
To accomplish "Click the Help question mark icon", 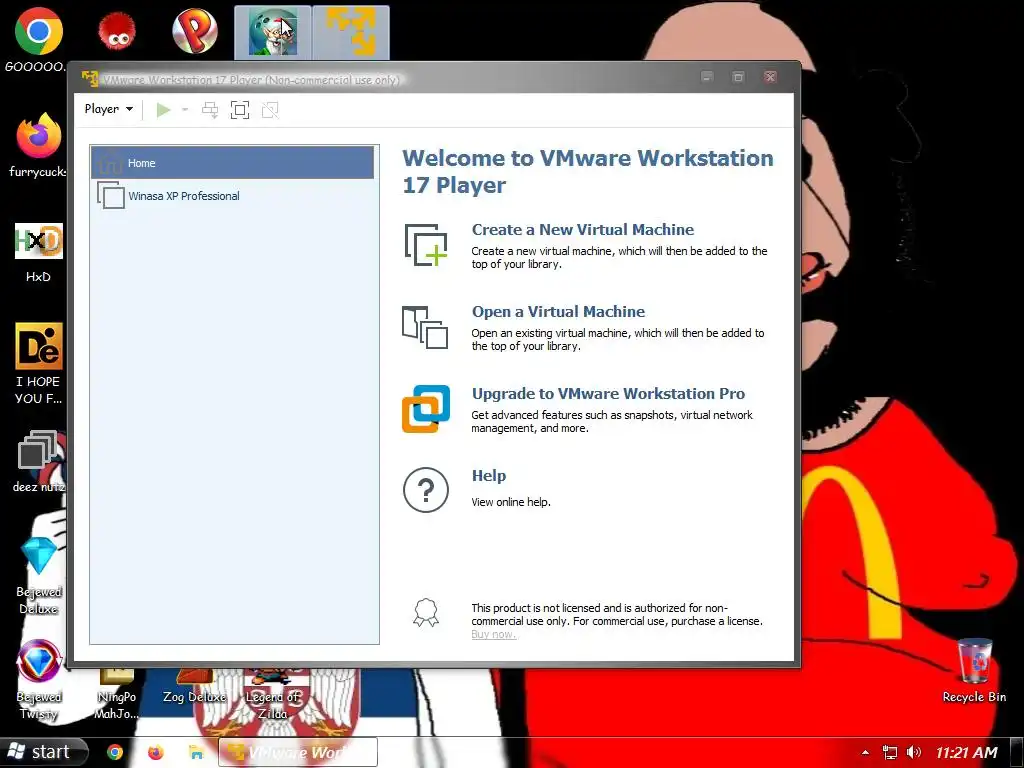I will click(426, 490).
